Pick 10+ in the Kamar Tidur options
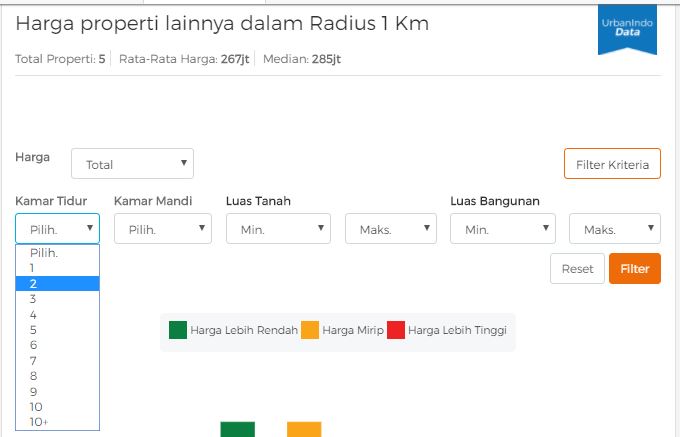680x437 pixels. click(58, 422)
